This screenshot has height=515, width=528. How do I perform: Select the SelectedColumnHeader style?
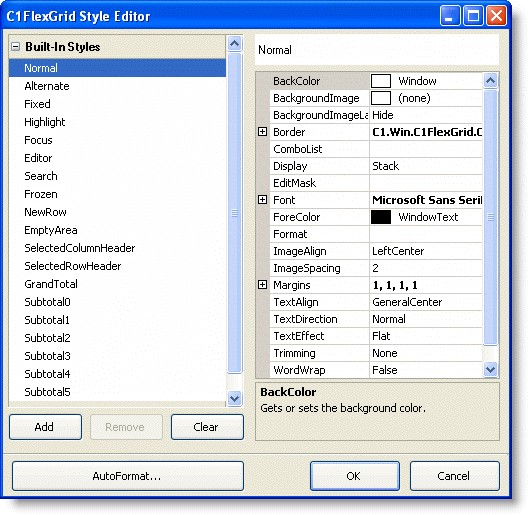click(117, 248)
